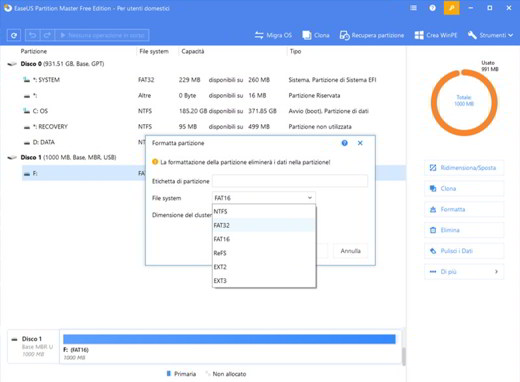Click the orange usage donut chart

click(464, 103)
